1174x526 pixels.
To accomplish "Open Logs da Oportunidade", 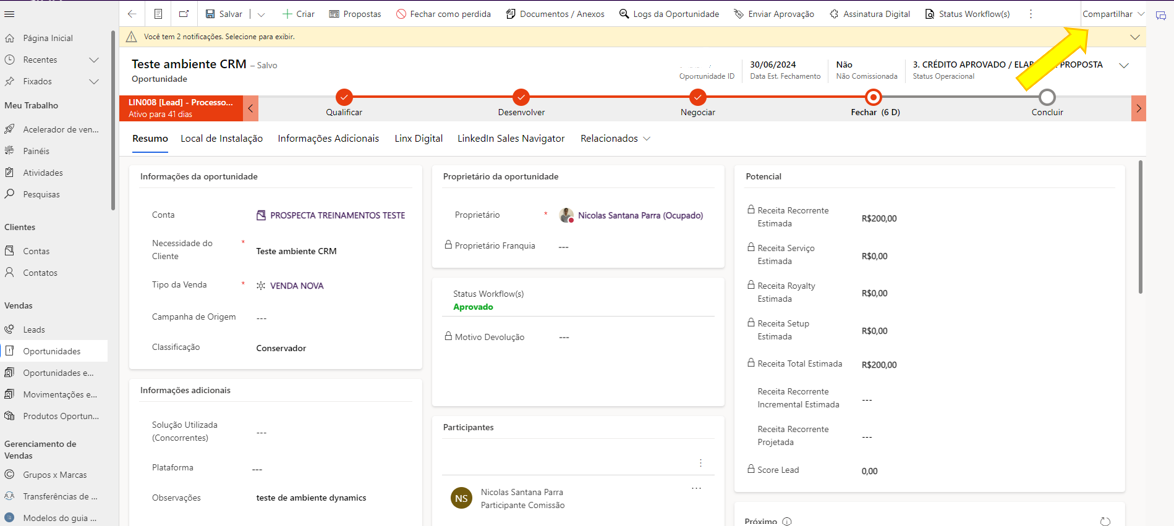I will coord(669,14).
